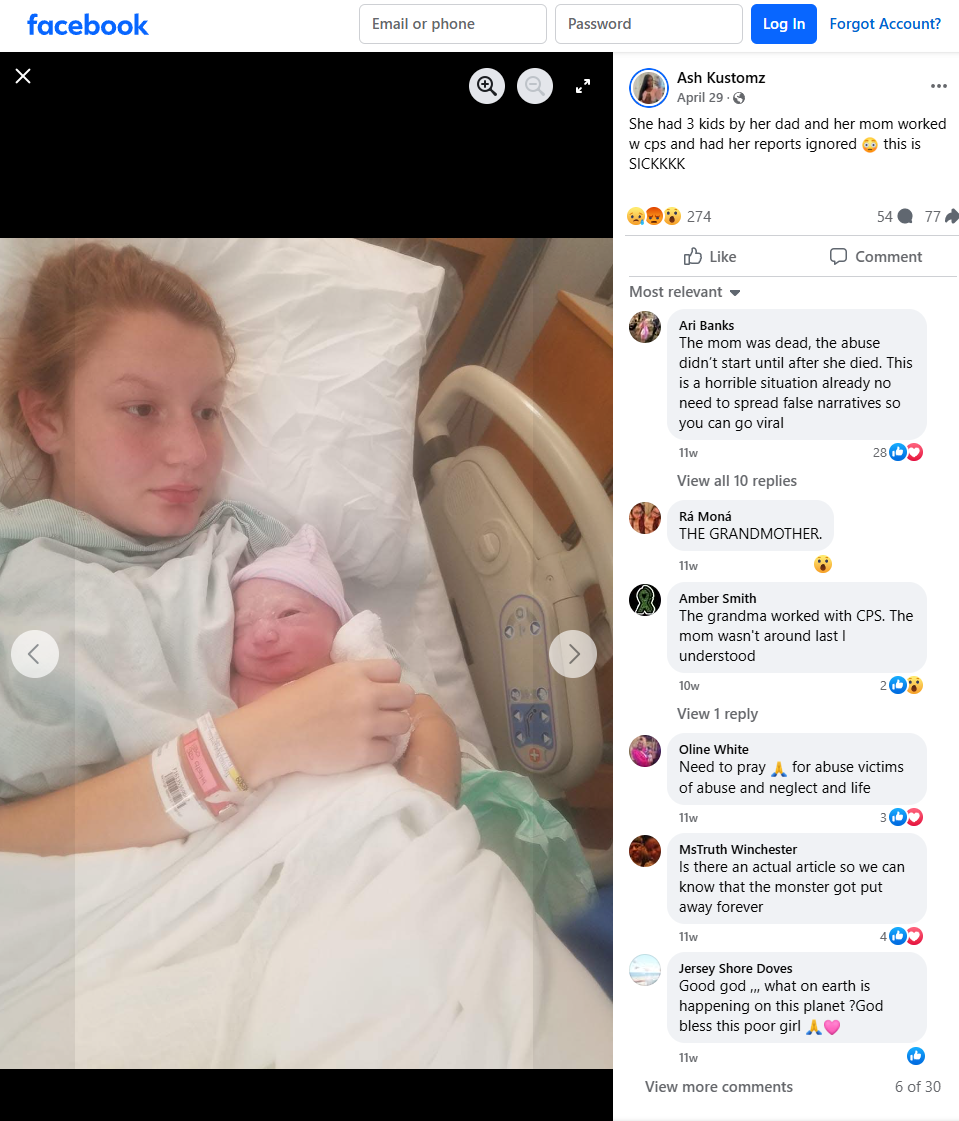Click the Email or phone field

pyautogui.click(x=453, y=24)
